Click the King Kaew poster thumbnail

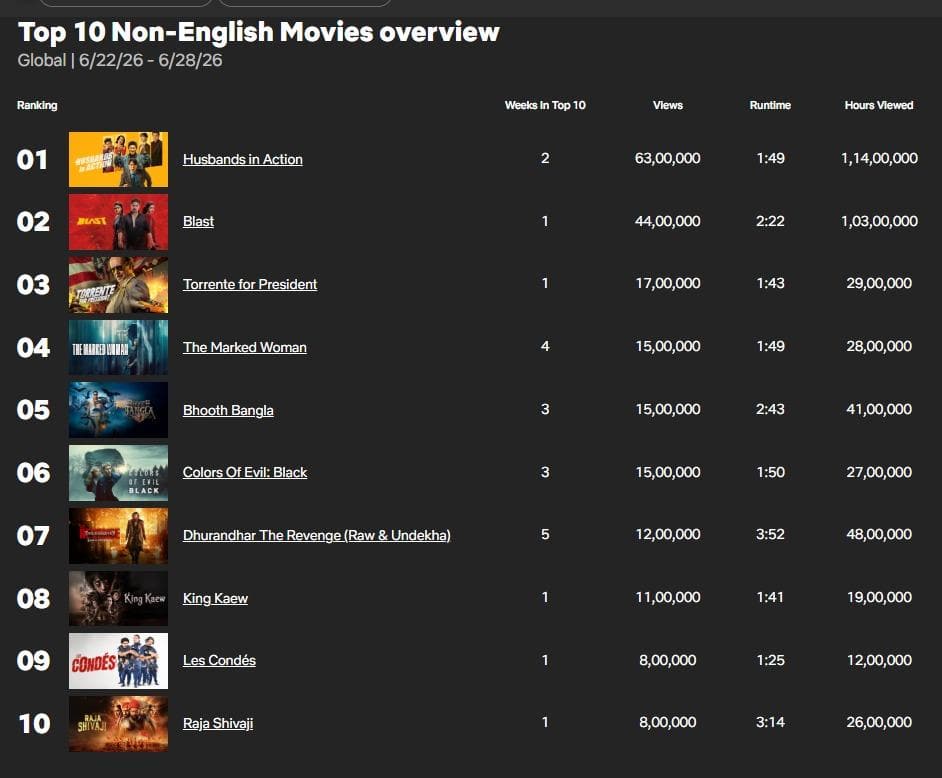(x=118, y=598)
